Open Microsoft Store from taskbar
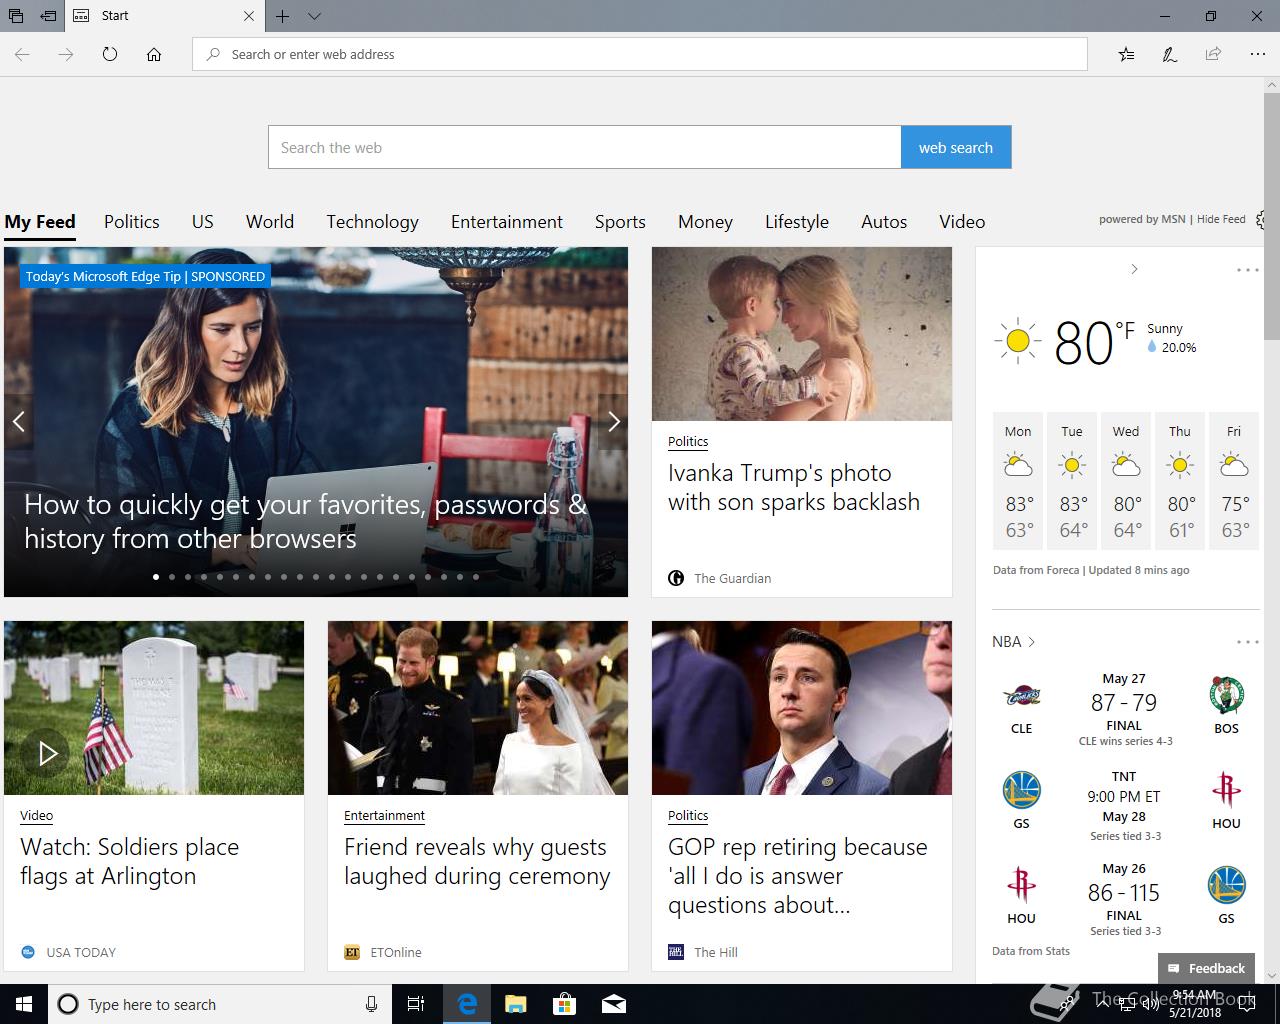This screenshot has width=1280, height=1024. tap(565, 1004)
